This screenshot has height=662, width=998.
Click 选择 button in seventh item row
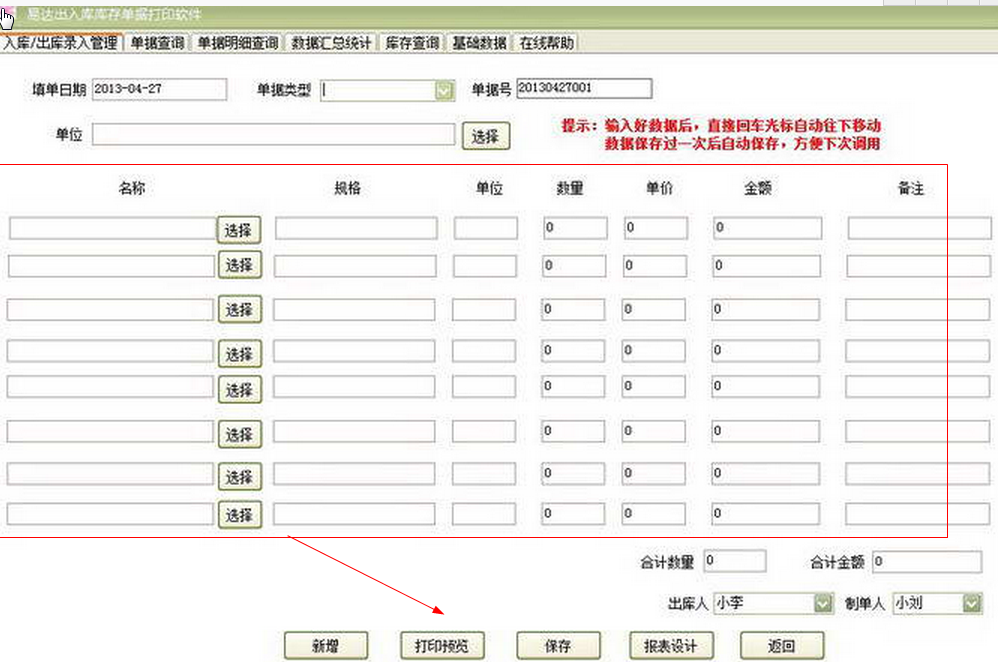point(239,476)
